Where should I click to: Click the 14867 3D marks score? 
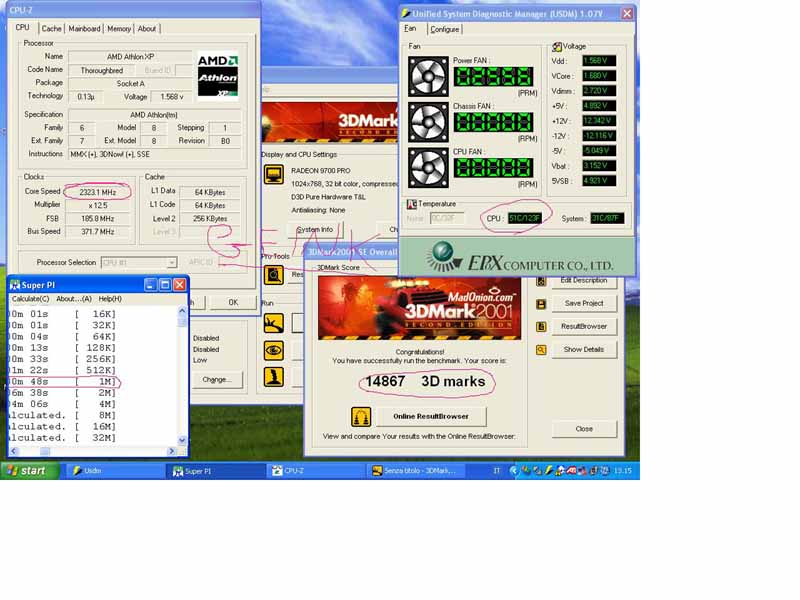click(425, 382)
